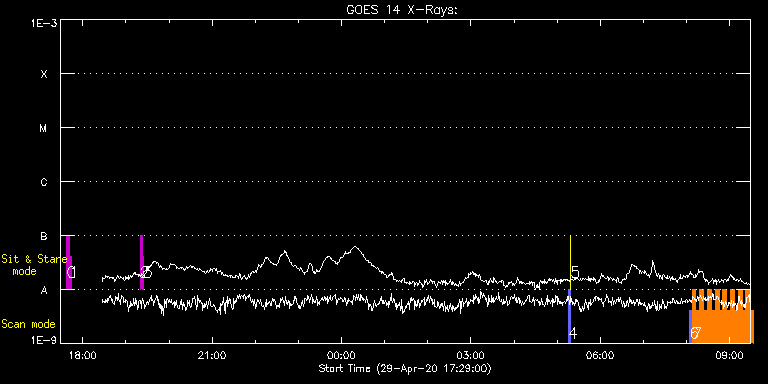This screenshot has height=384, width=768.
Task: Click the highest peak of upper X-ray curve
Action: coord(355,247)
